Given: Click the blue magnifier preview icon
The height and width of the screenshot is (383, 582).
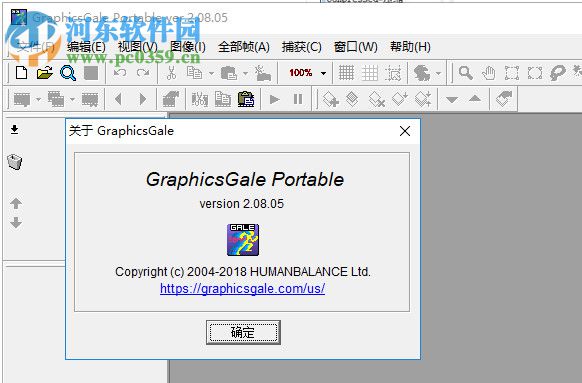Looking at the screenshot, I should (68, 73).
